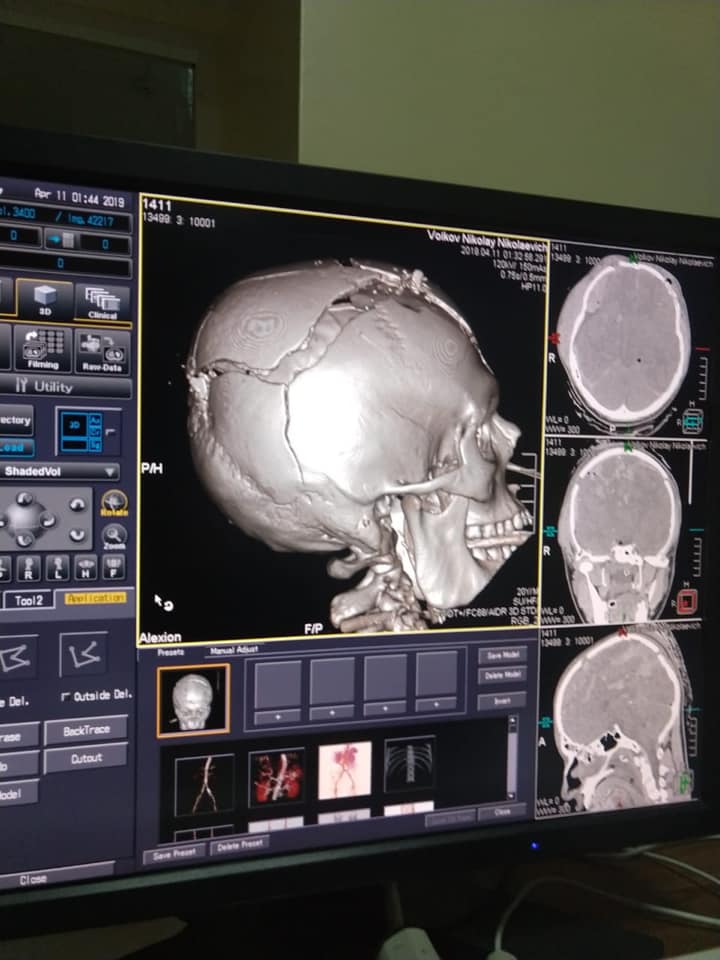Image resolution: width=720 pixels, height=960 pixels.
Task: Switch to the Manual Adjust tab
Action: (232, 652)
